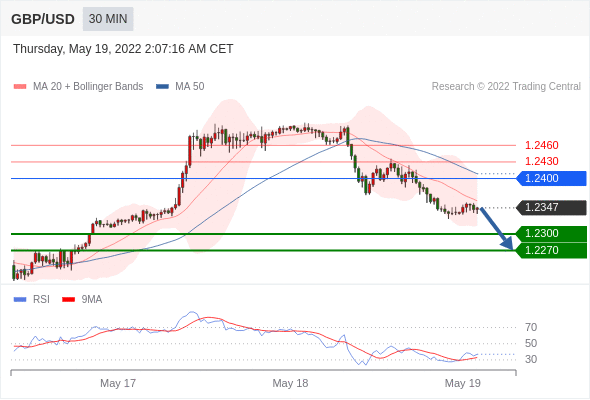
Task: Click the date and time text line
Action: coord(123,49)
